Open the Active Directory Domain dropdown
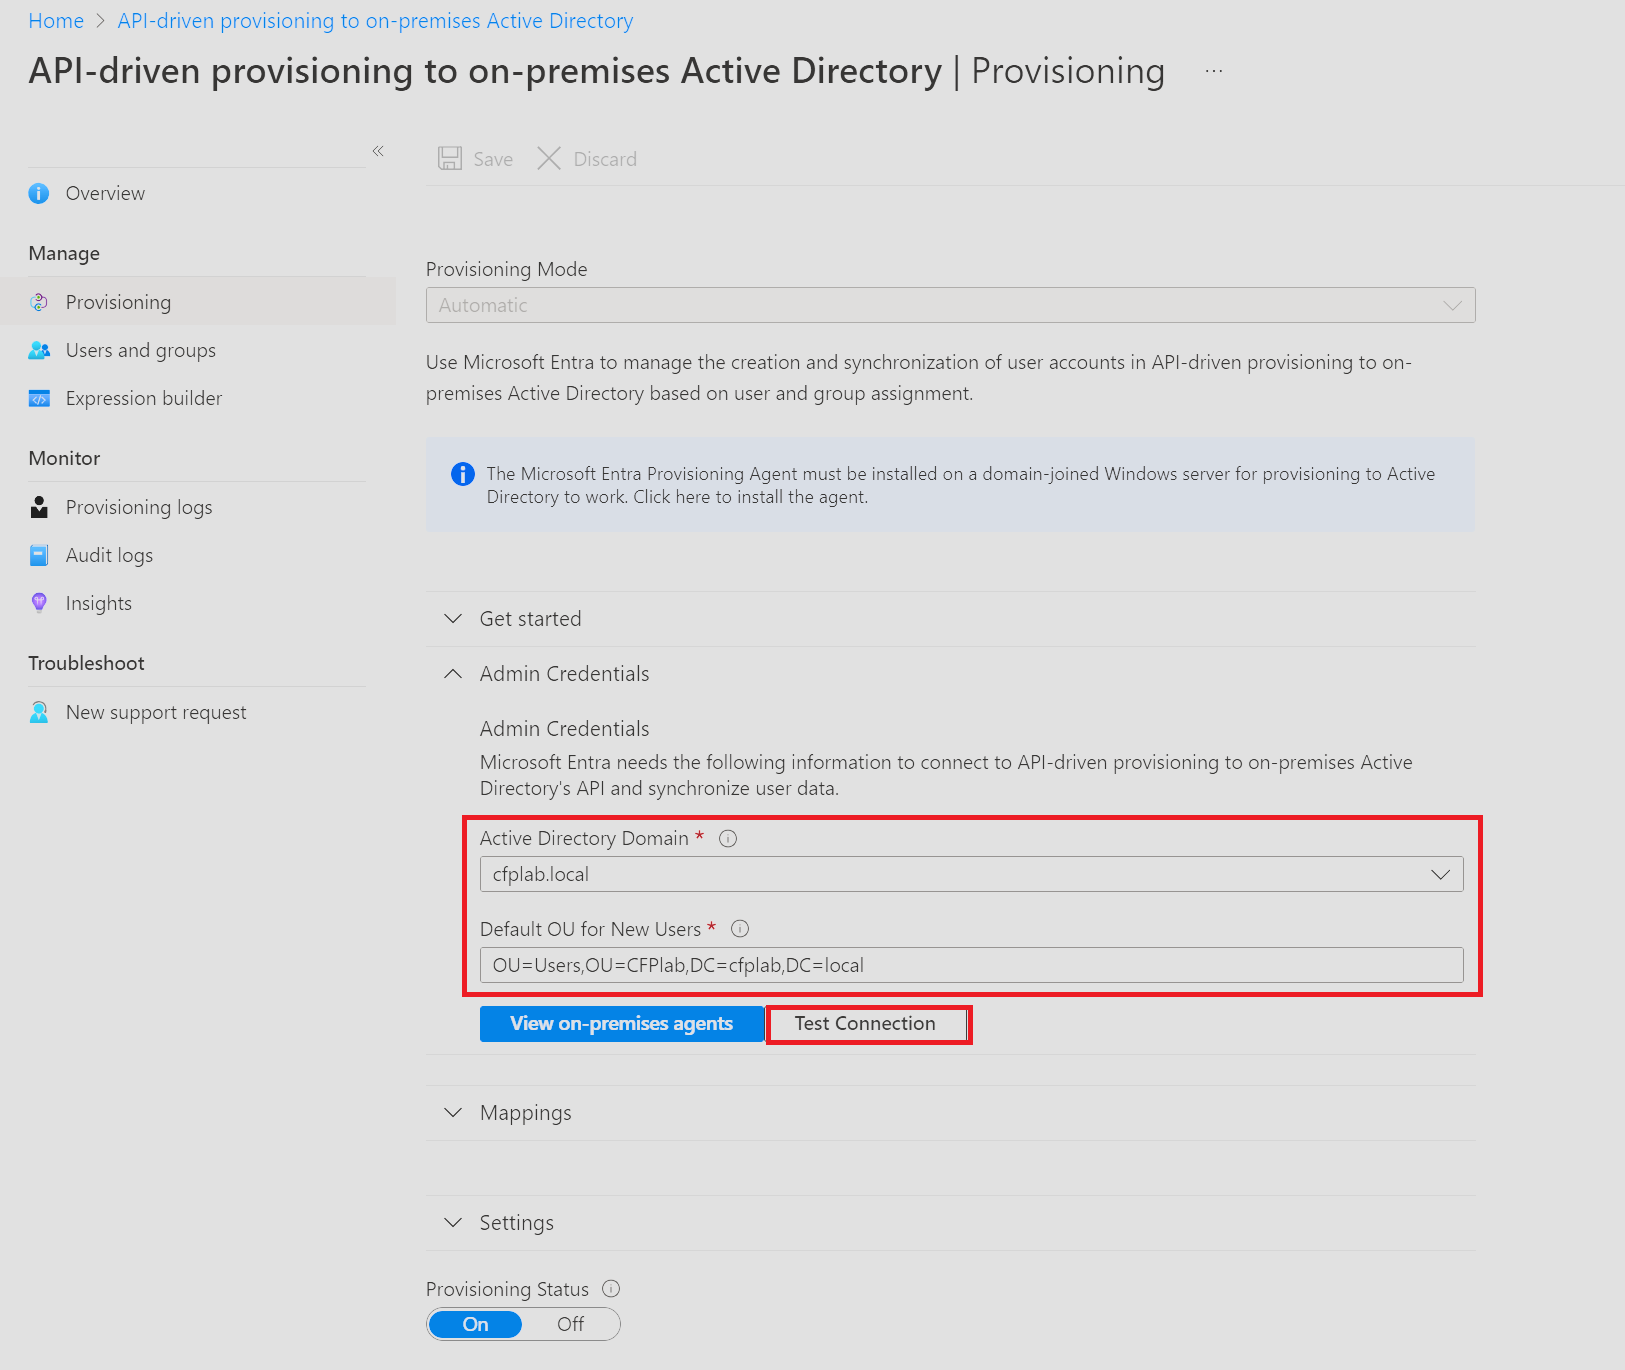This screenshot has height=1370, width=1625. pos(1440,874)
